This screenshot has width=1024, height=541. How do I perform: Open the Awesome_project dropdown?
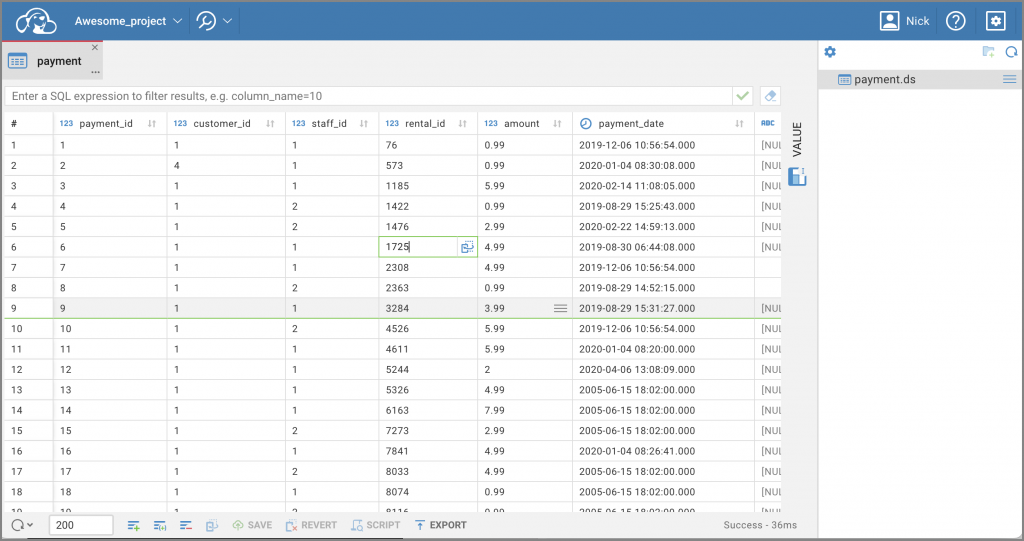point(128,21)
